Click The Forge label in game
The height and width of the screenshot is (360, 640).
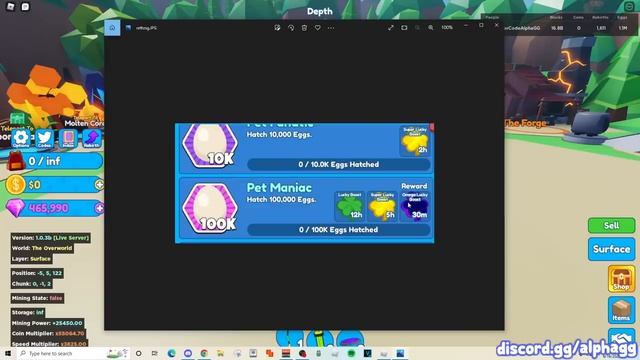pos(526,123)
